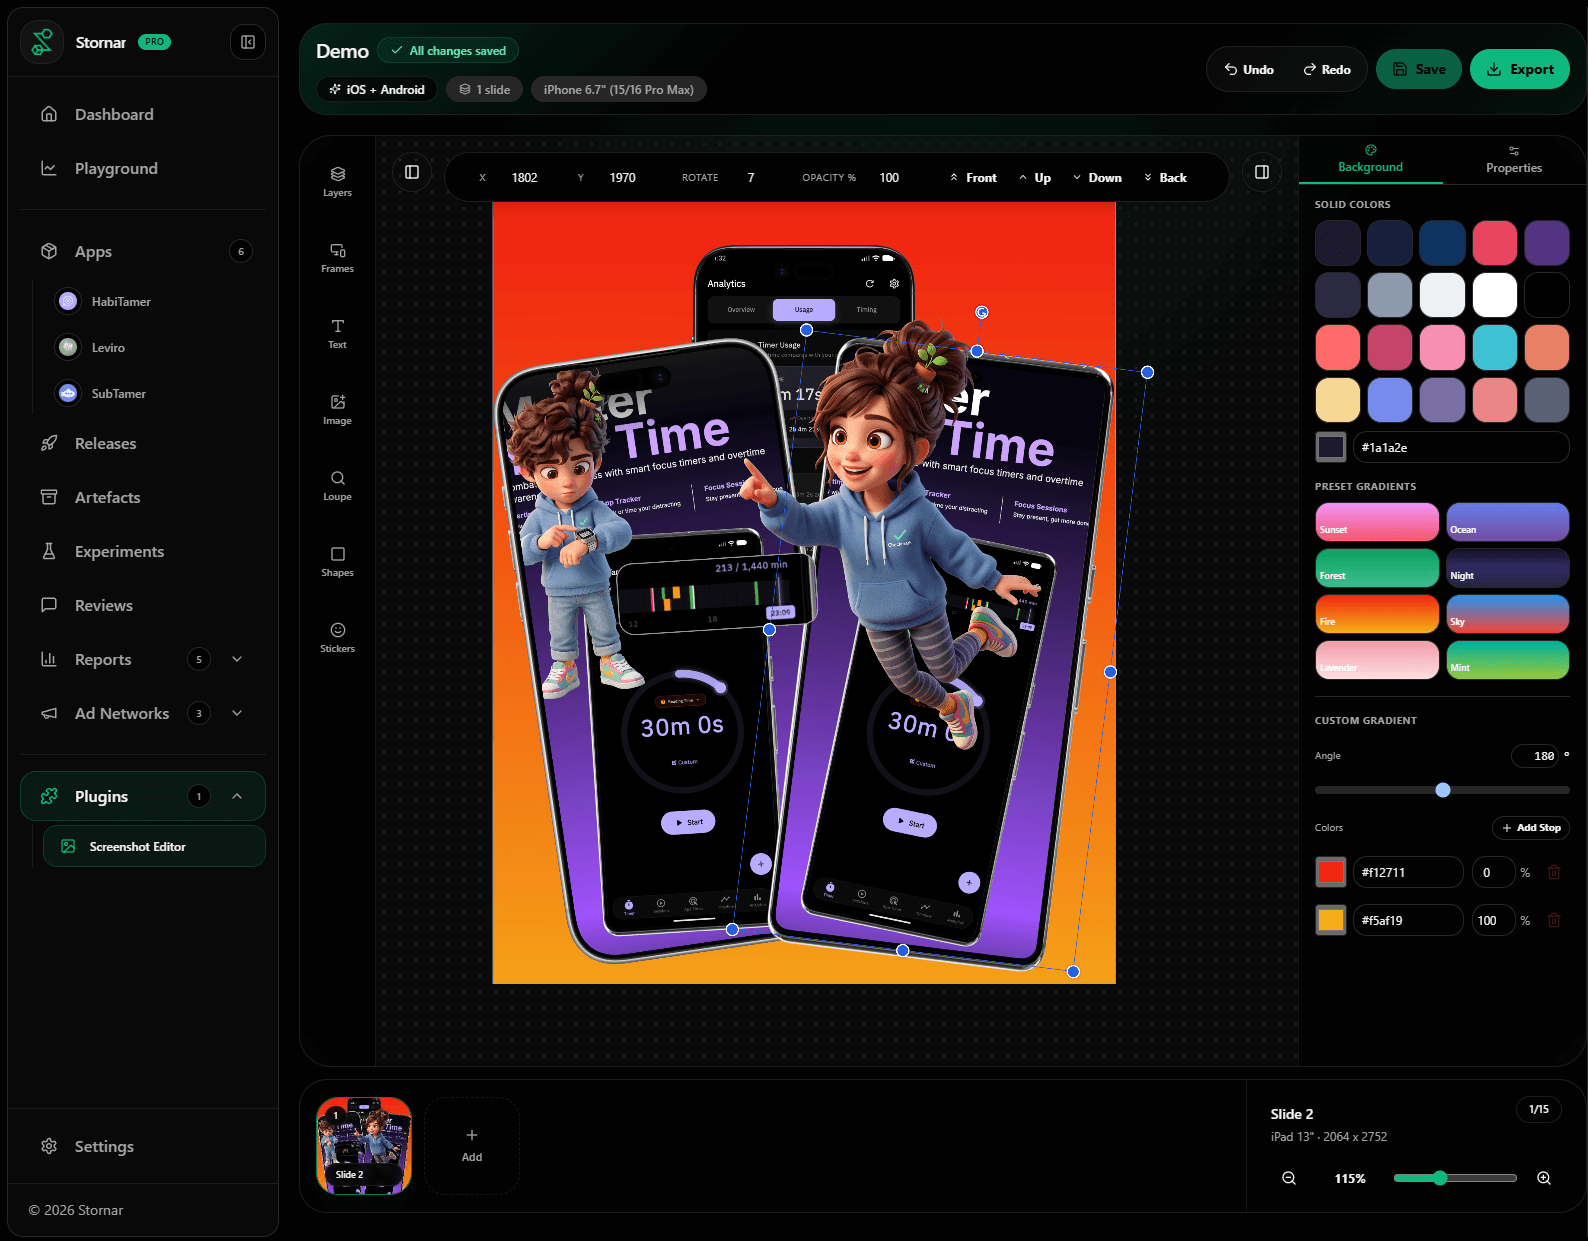Screen dimensions: 1588x1241
Task: Open the Screenshot Editor plugin
Action: [154, 846]
